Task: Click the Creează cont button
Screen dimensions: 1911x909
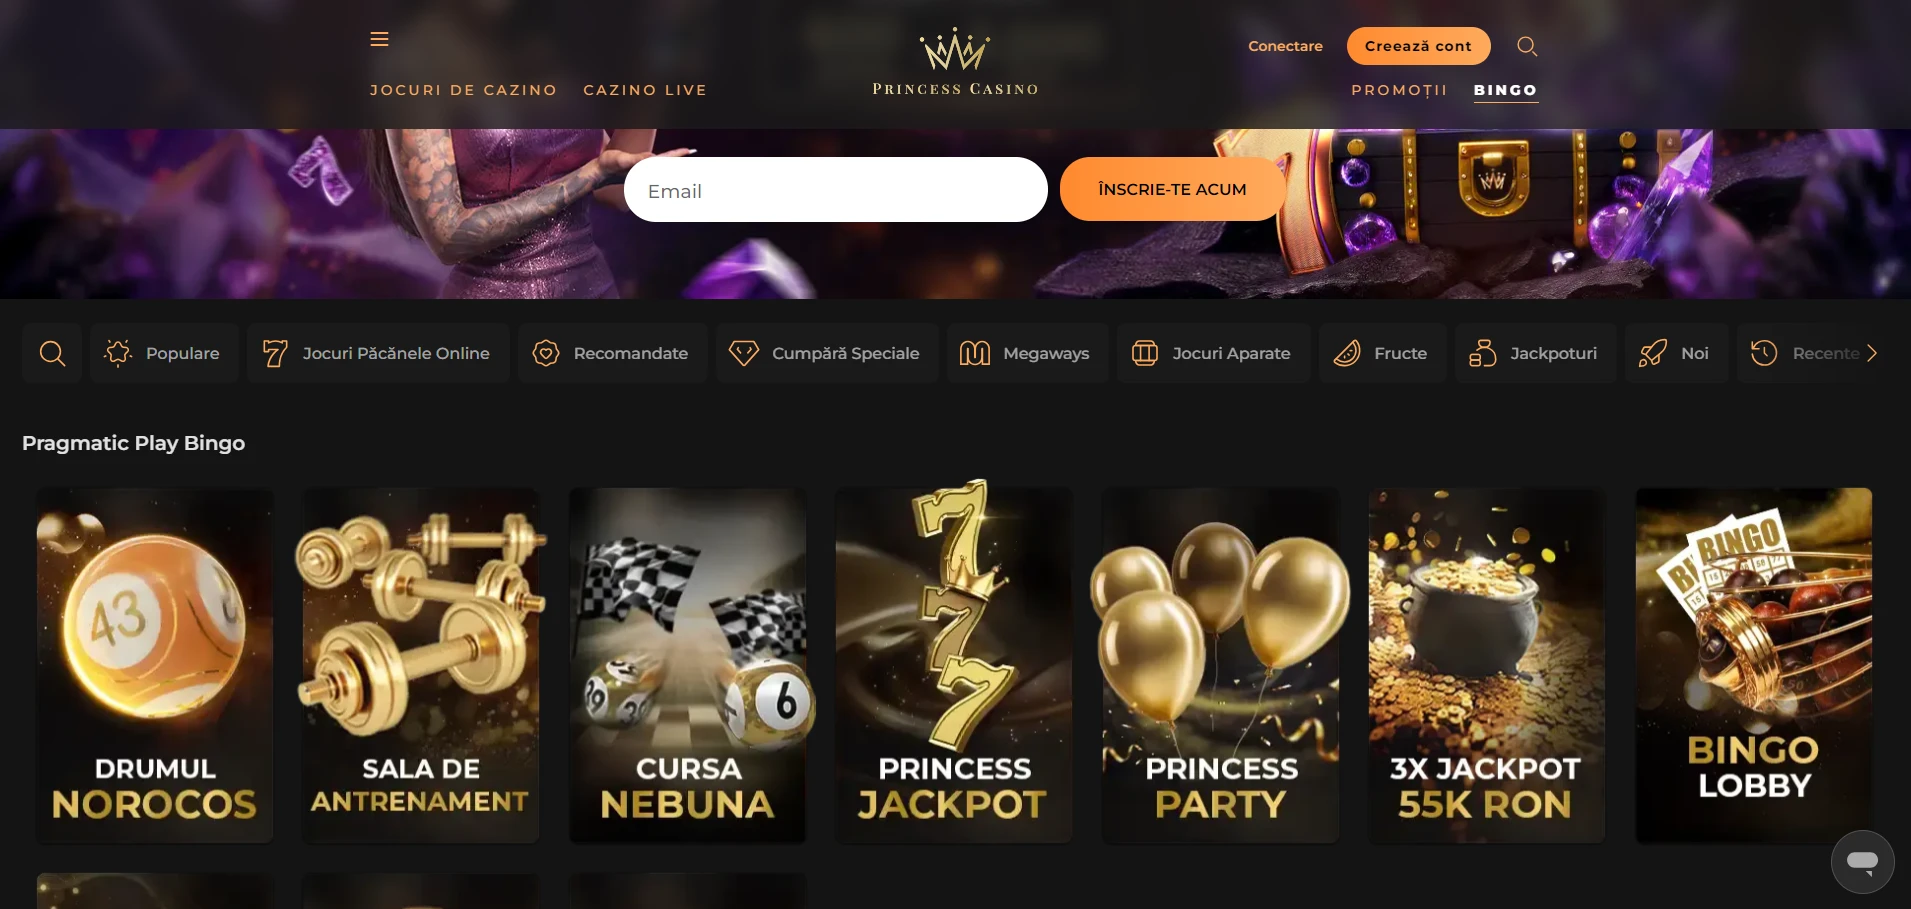Action: (1418, 46)
